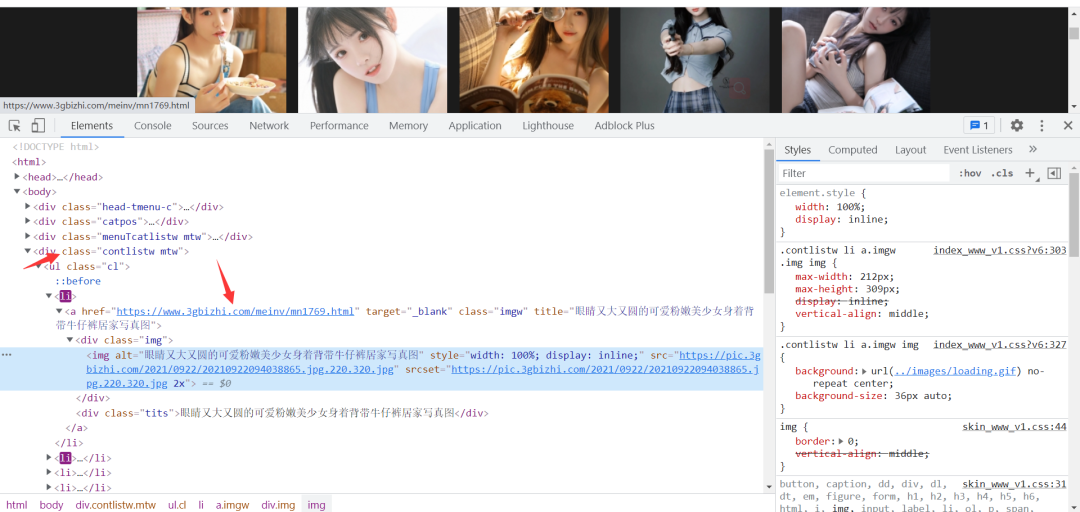
Task: Select the Styles pane tab
Action: click(x=798, y=150)
